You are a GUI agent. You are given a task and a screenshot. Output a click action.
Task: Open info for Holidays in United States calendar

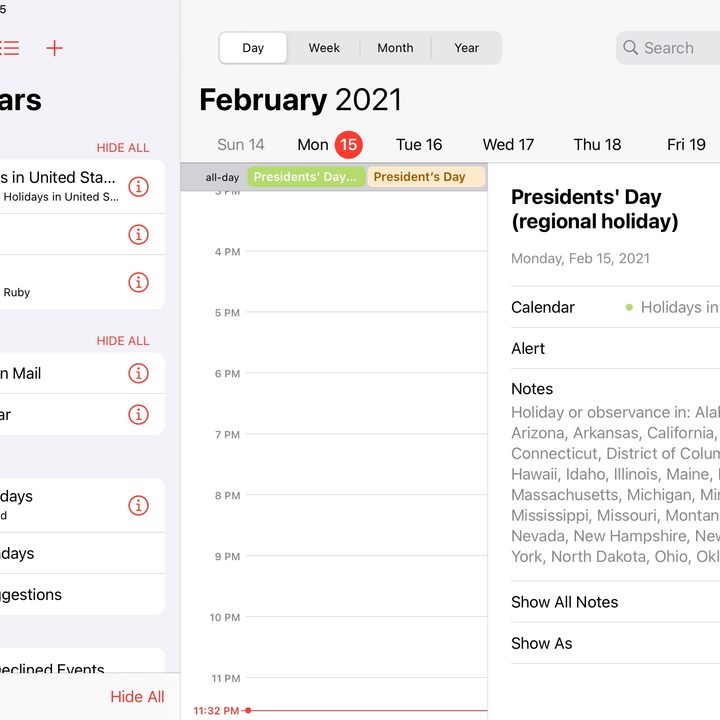[138, 186]
